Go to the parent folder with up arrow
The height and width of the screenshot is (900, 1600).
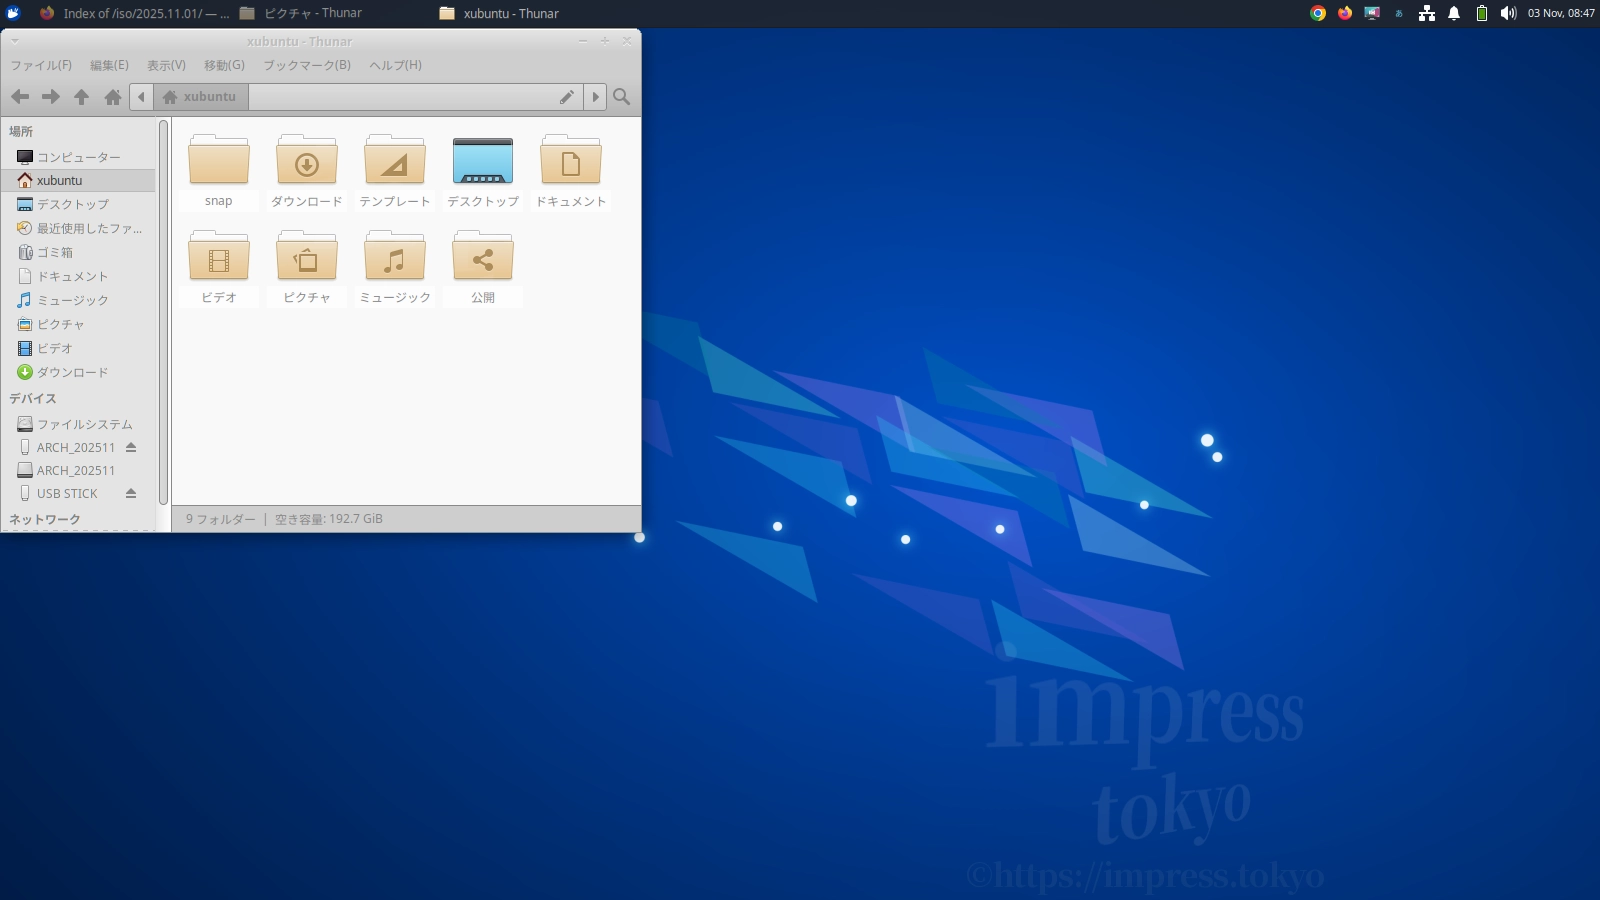pyautogui.click(x=82, y=97)
